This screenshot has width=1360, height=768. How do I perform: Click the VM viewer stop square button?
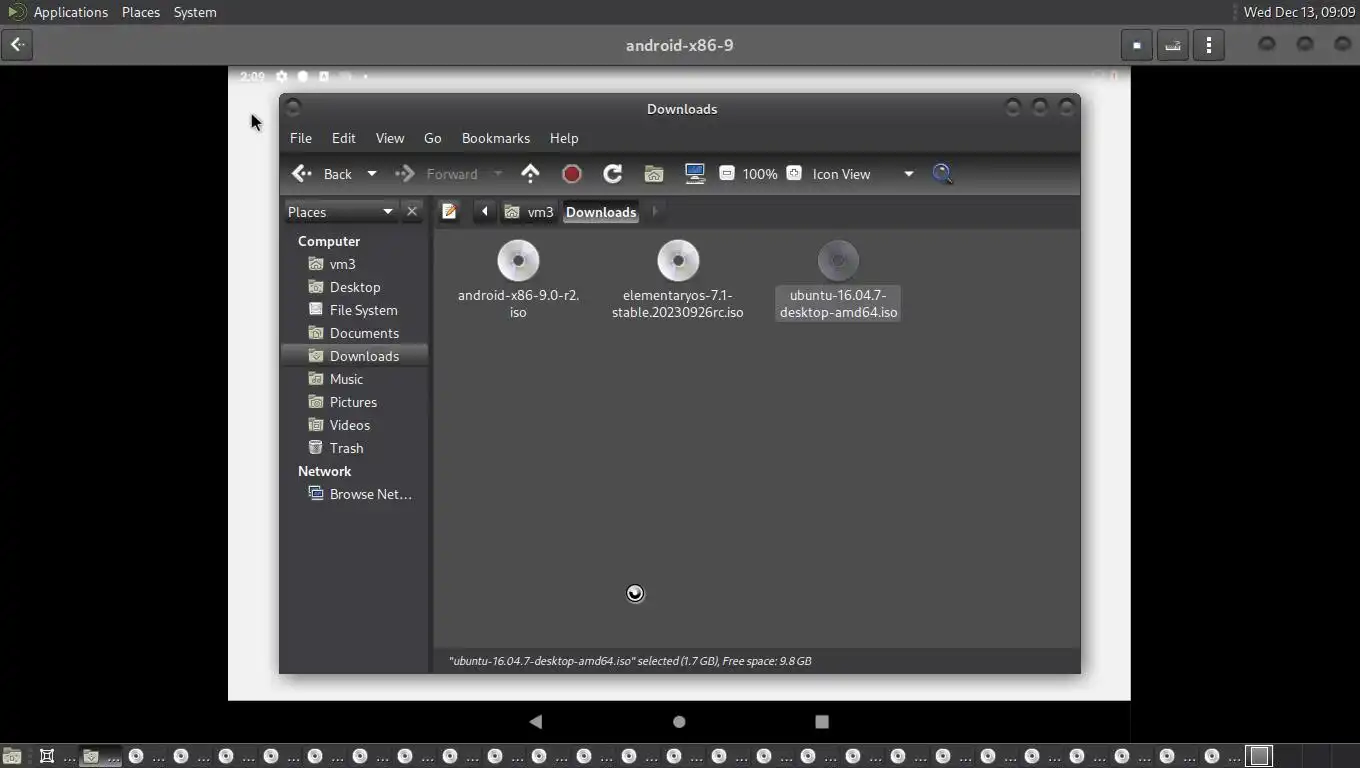(x=1137, y=45)
